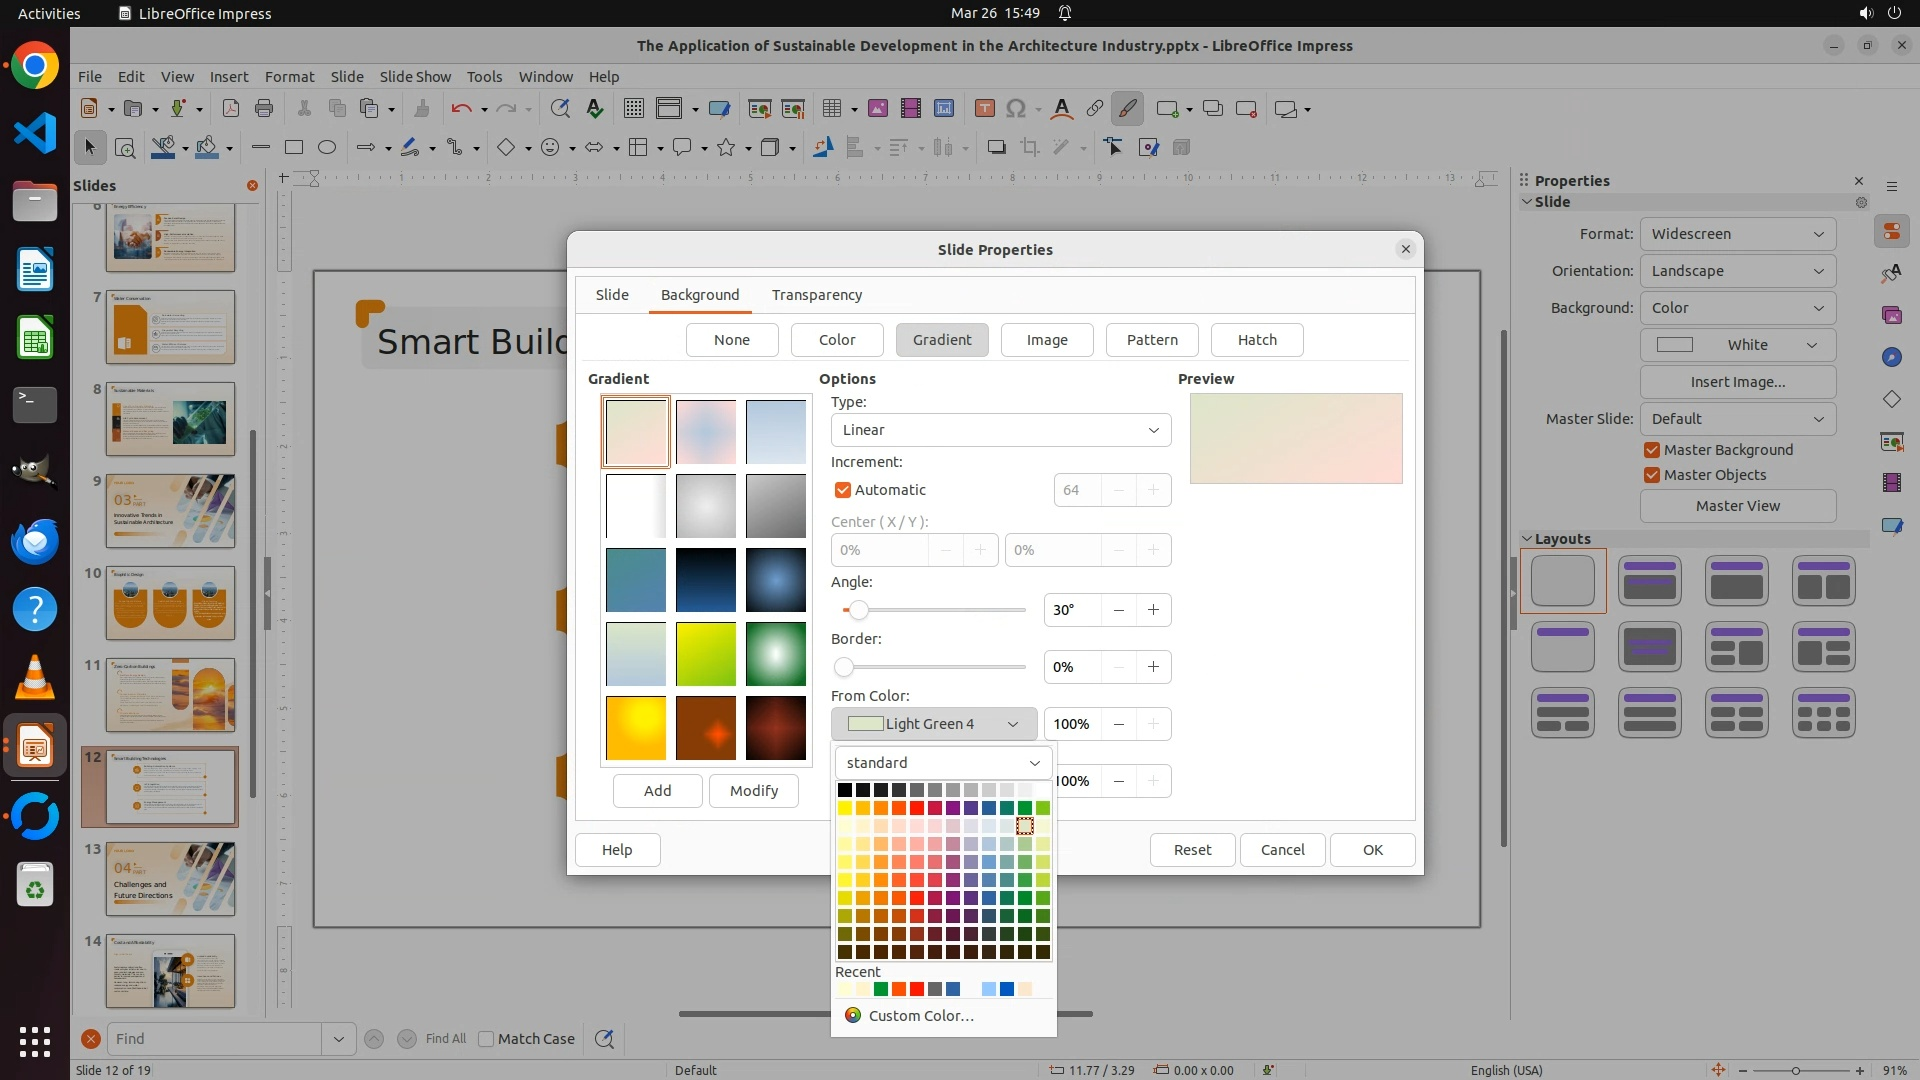
Task: Uncheck the Master Background option
Action: [1651, 450]
